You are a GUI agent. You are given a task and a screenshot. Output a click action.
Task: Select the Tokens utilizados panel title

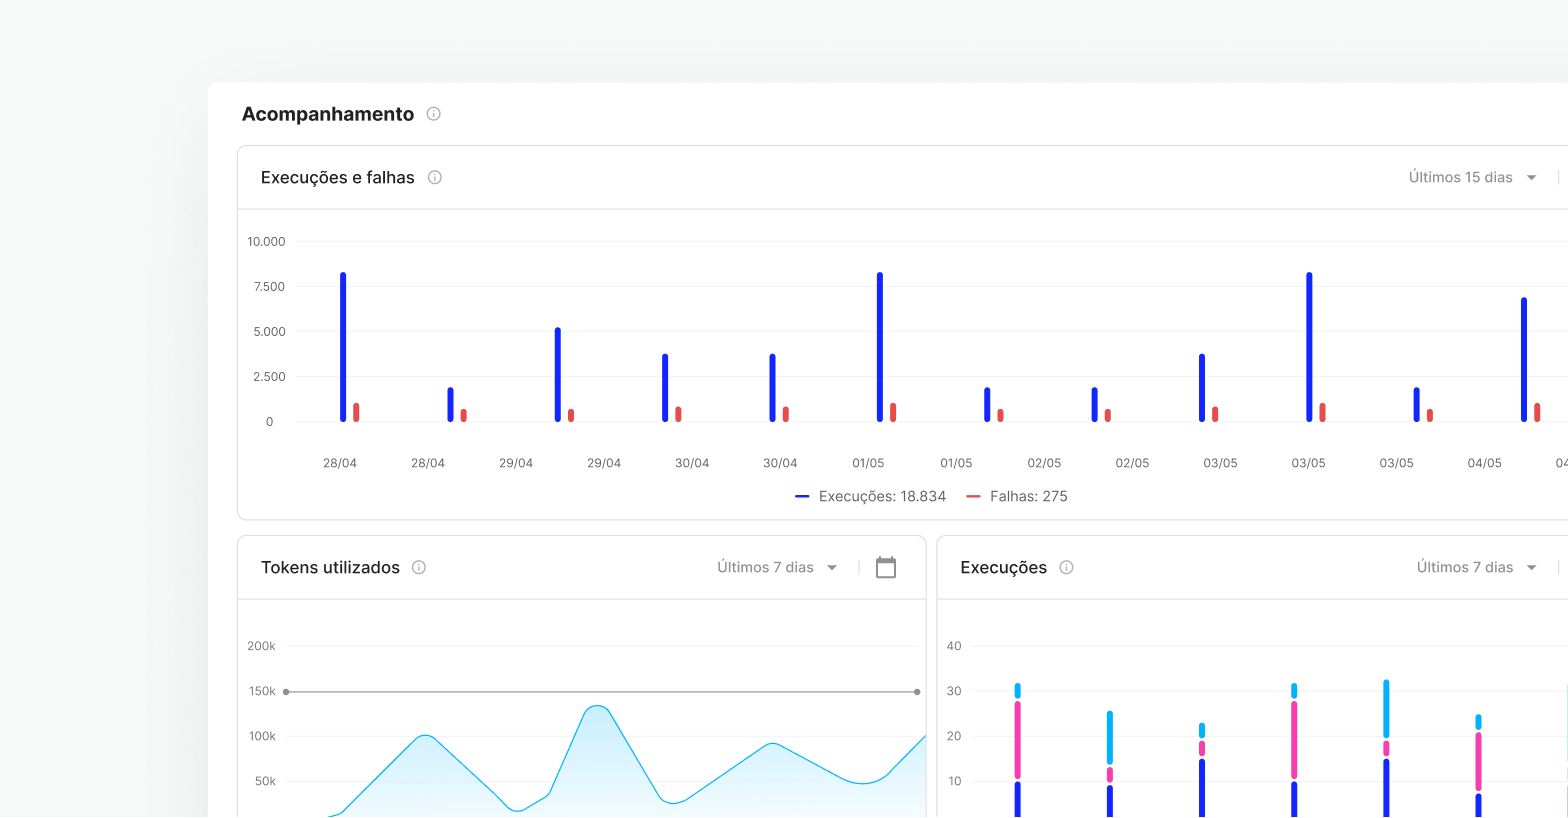[330, 567]
